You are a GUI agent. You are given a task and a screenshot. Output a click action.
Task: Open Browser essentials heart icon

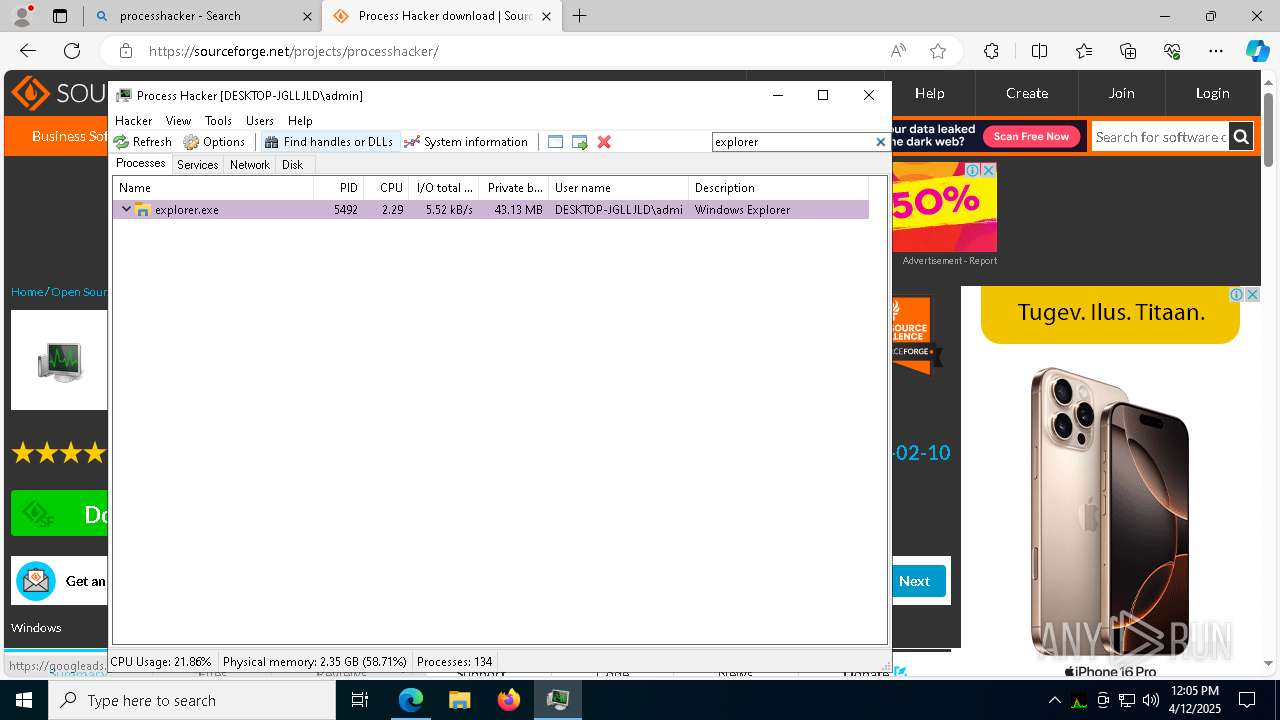(1172, 51)
